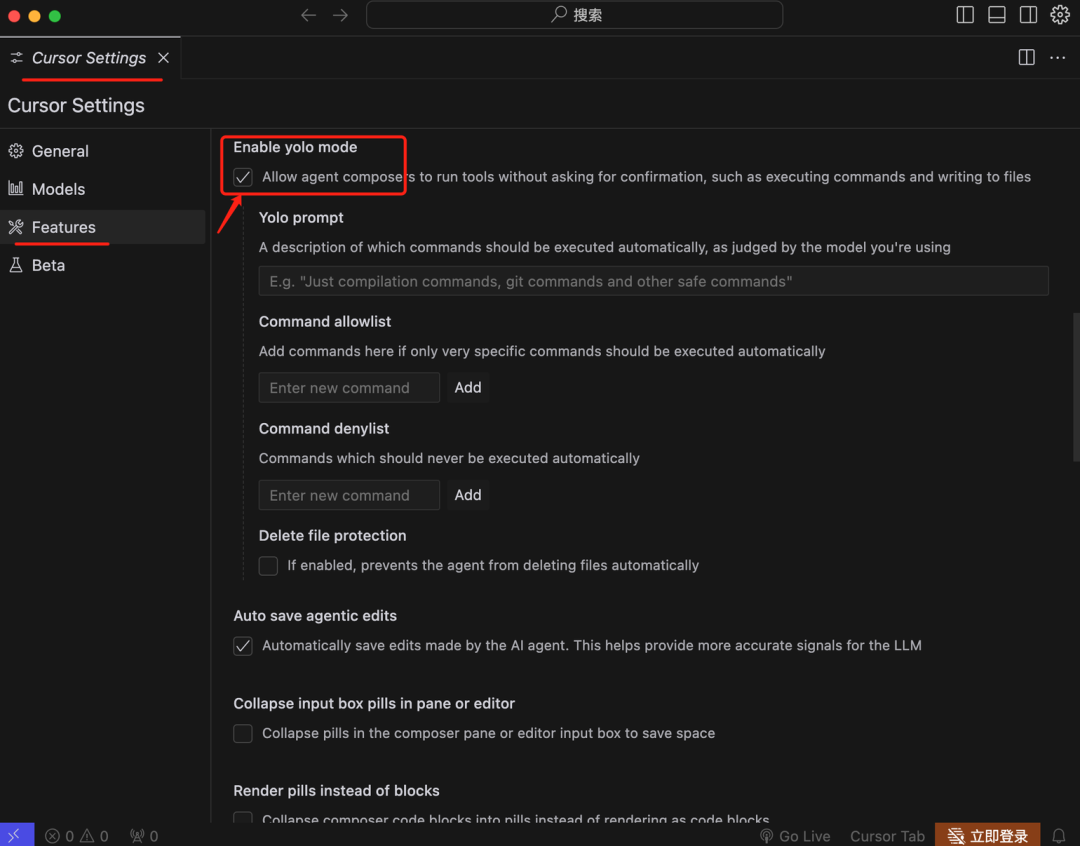This screenshot has height=846, width=1080.
Task: Toggle secondary sidebar layout icon
Action: pyautogui.click(x=1028, y=14)
